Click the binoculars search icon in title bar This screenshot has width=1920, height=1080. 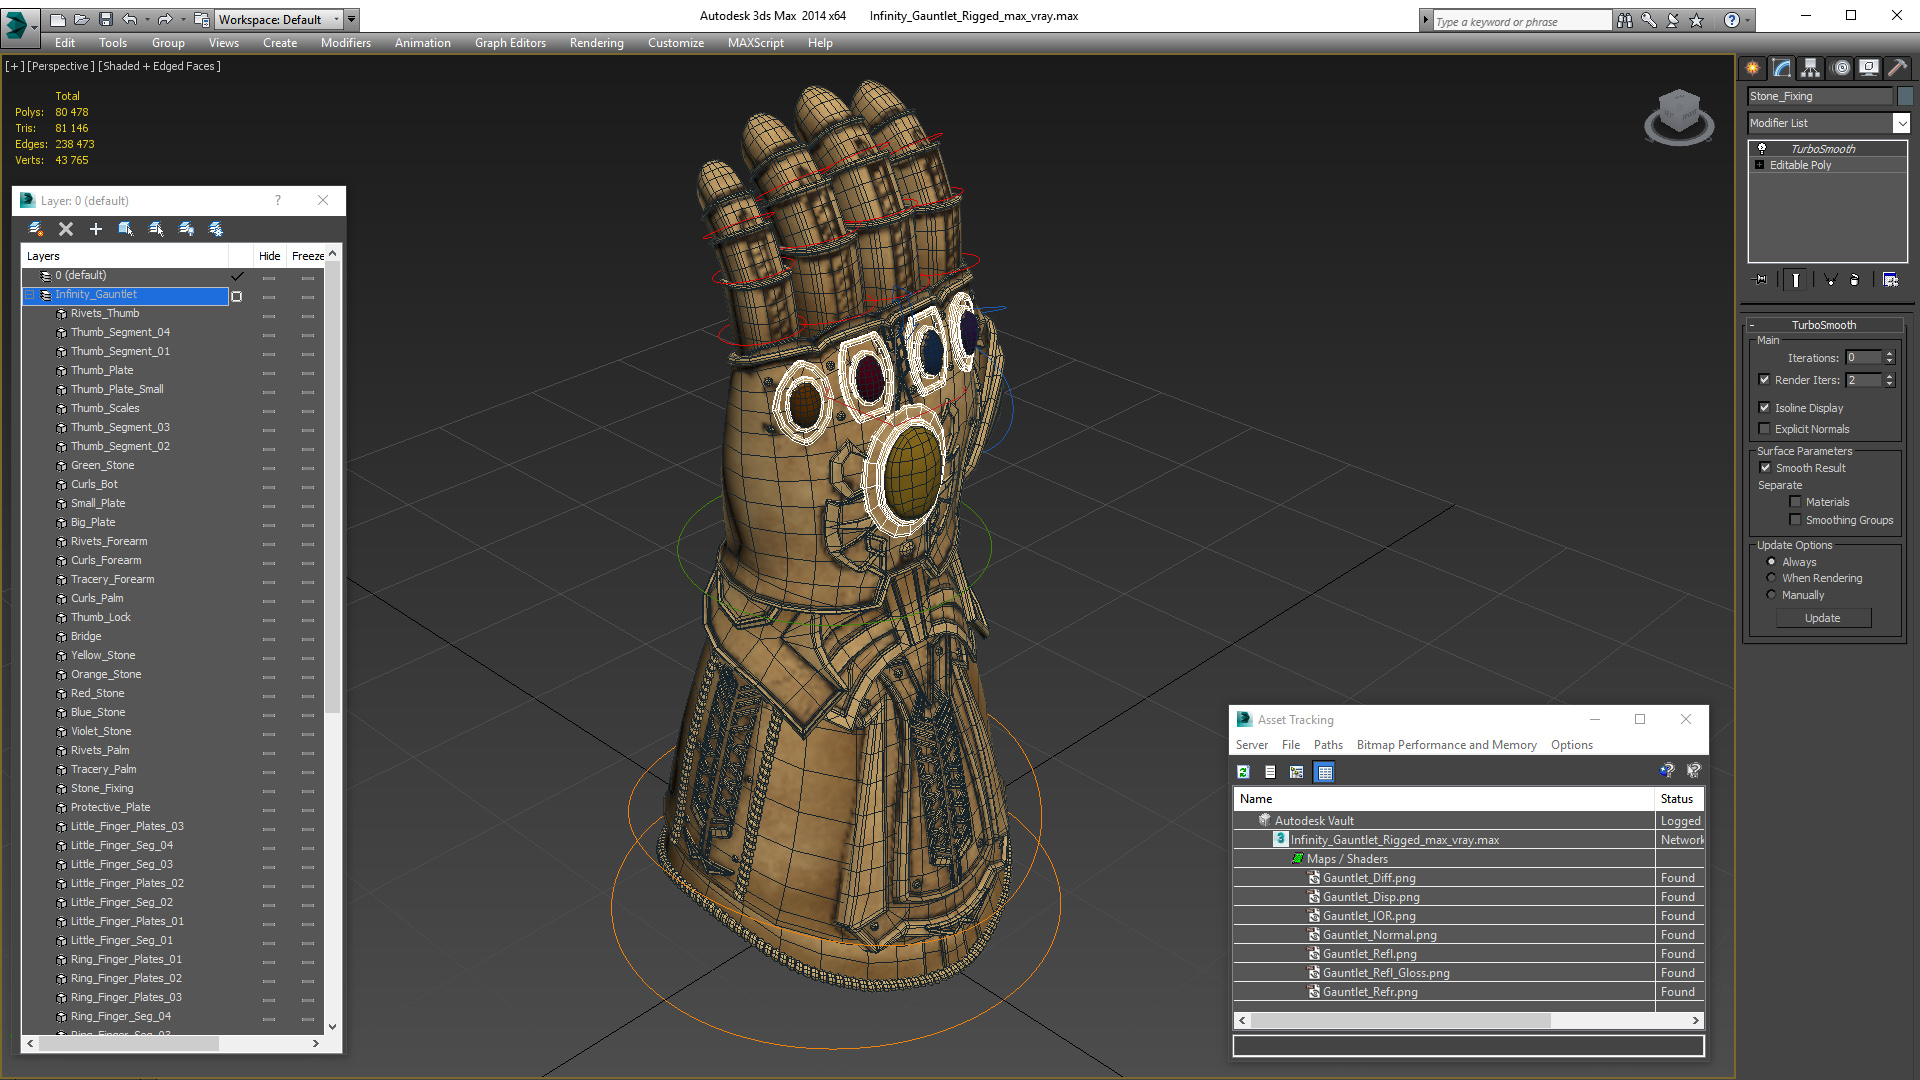1625,20
